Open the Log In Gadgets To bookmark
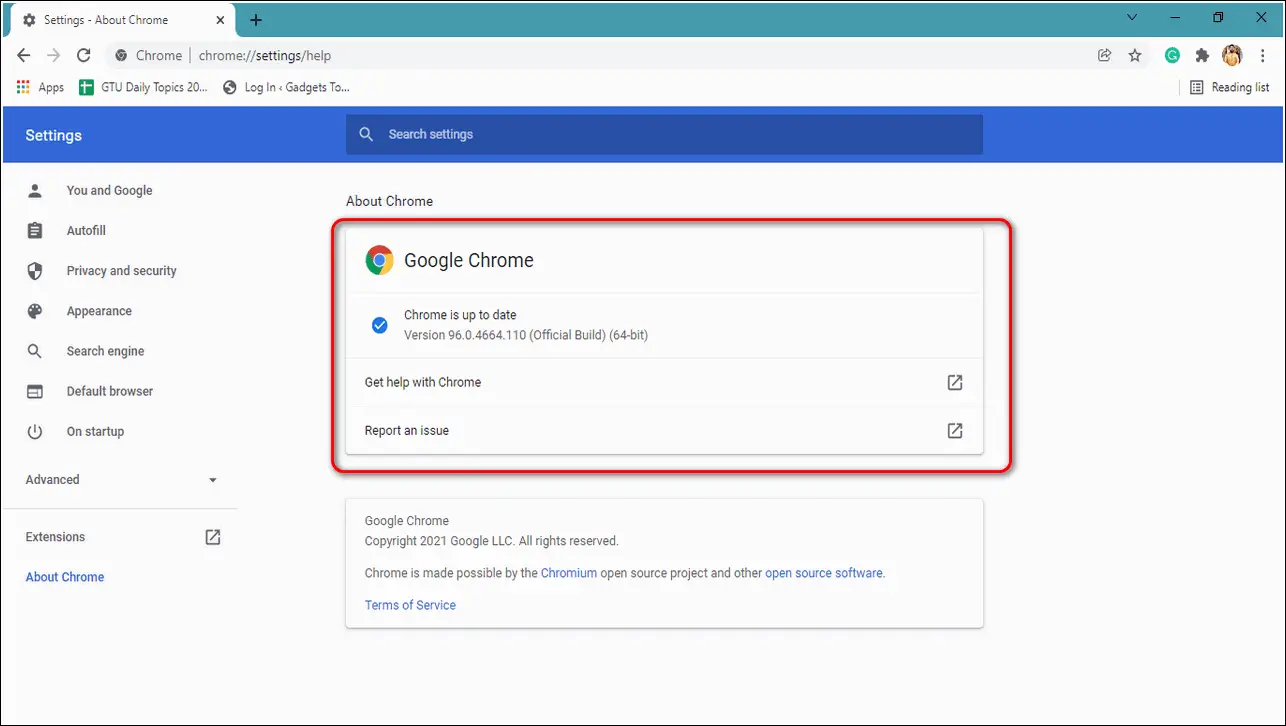Viewport: 1286px width, 726px height. pyautogui.click(x=287, y=87)
